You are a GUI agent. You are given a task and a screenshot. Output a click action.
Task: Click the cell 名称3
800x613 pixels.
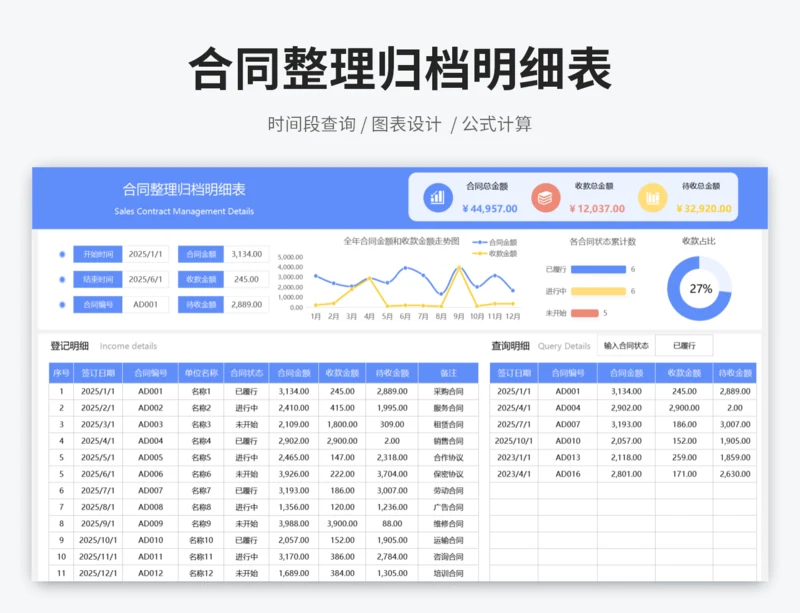click(x=201, y=424)
